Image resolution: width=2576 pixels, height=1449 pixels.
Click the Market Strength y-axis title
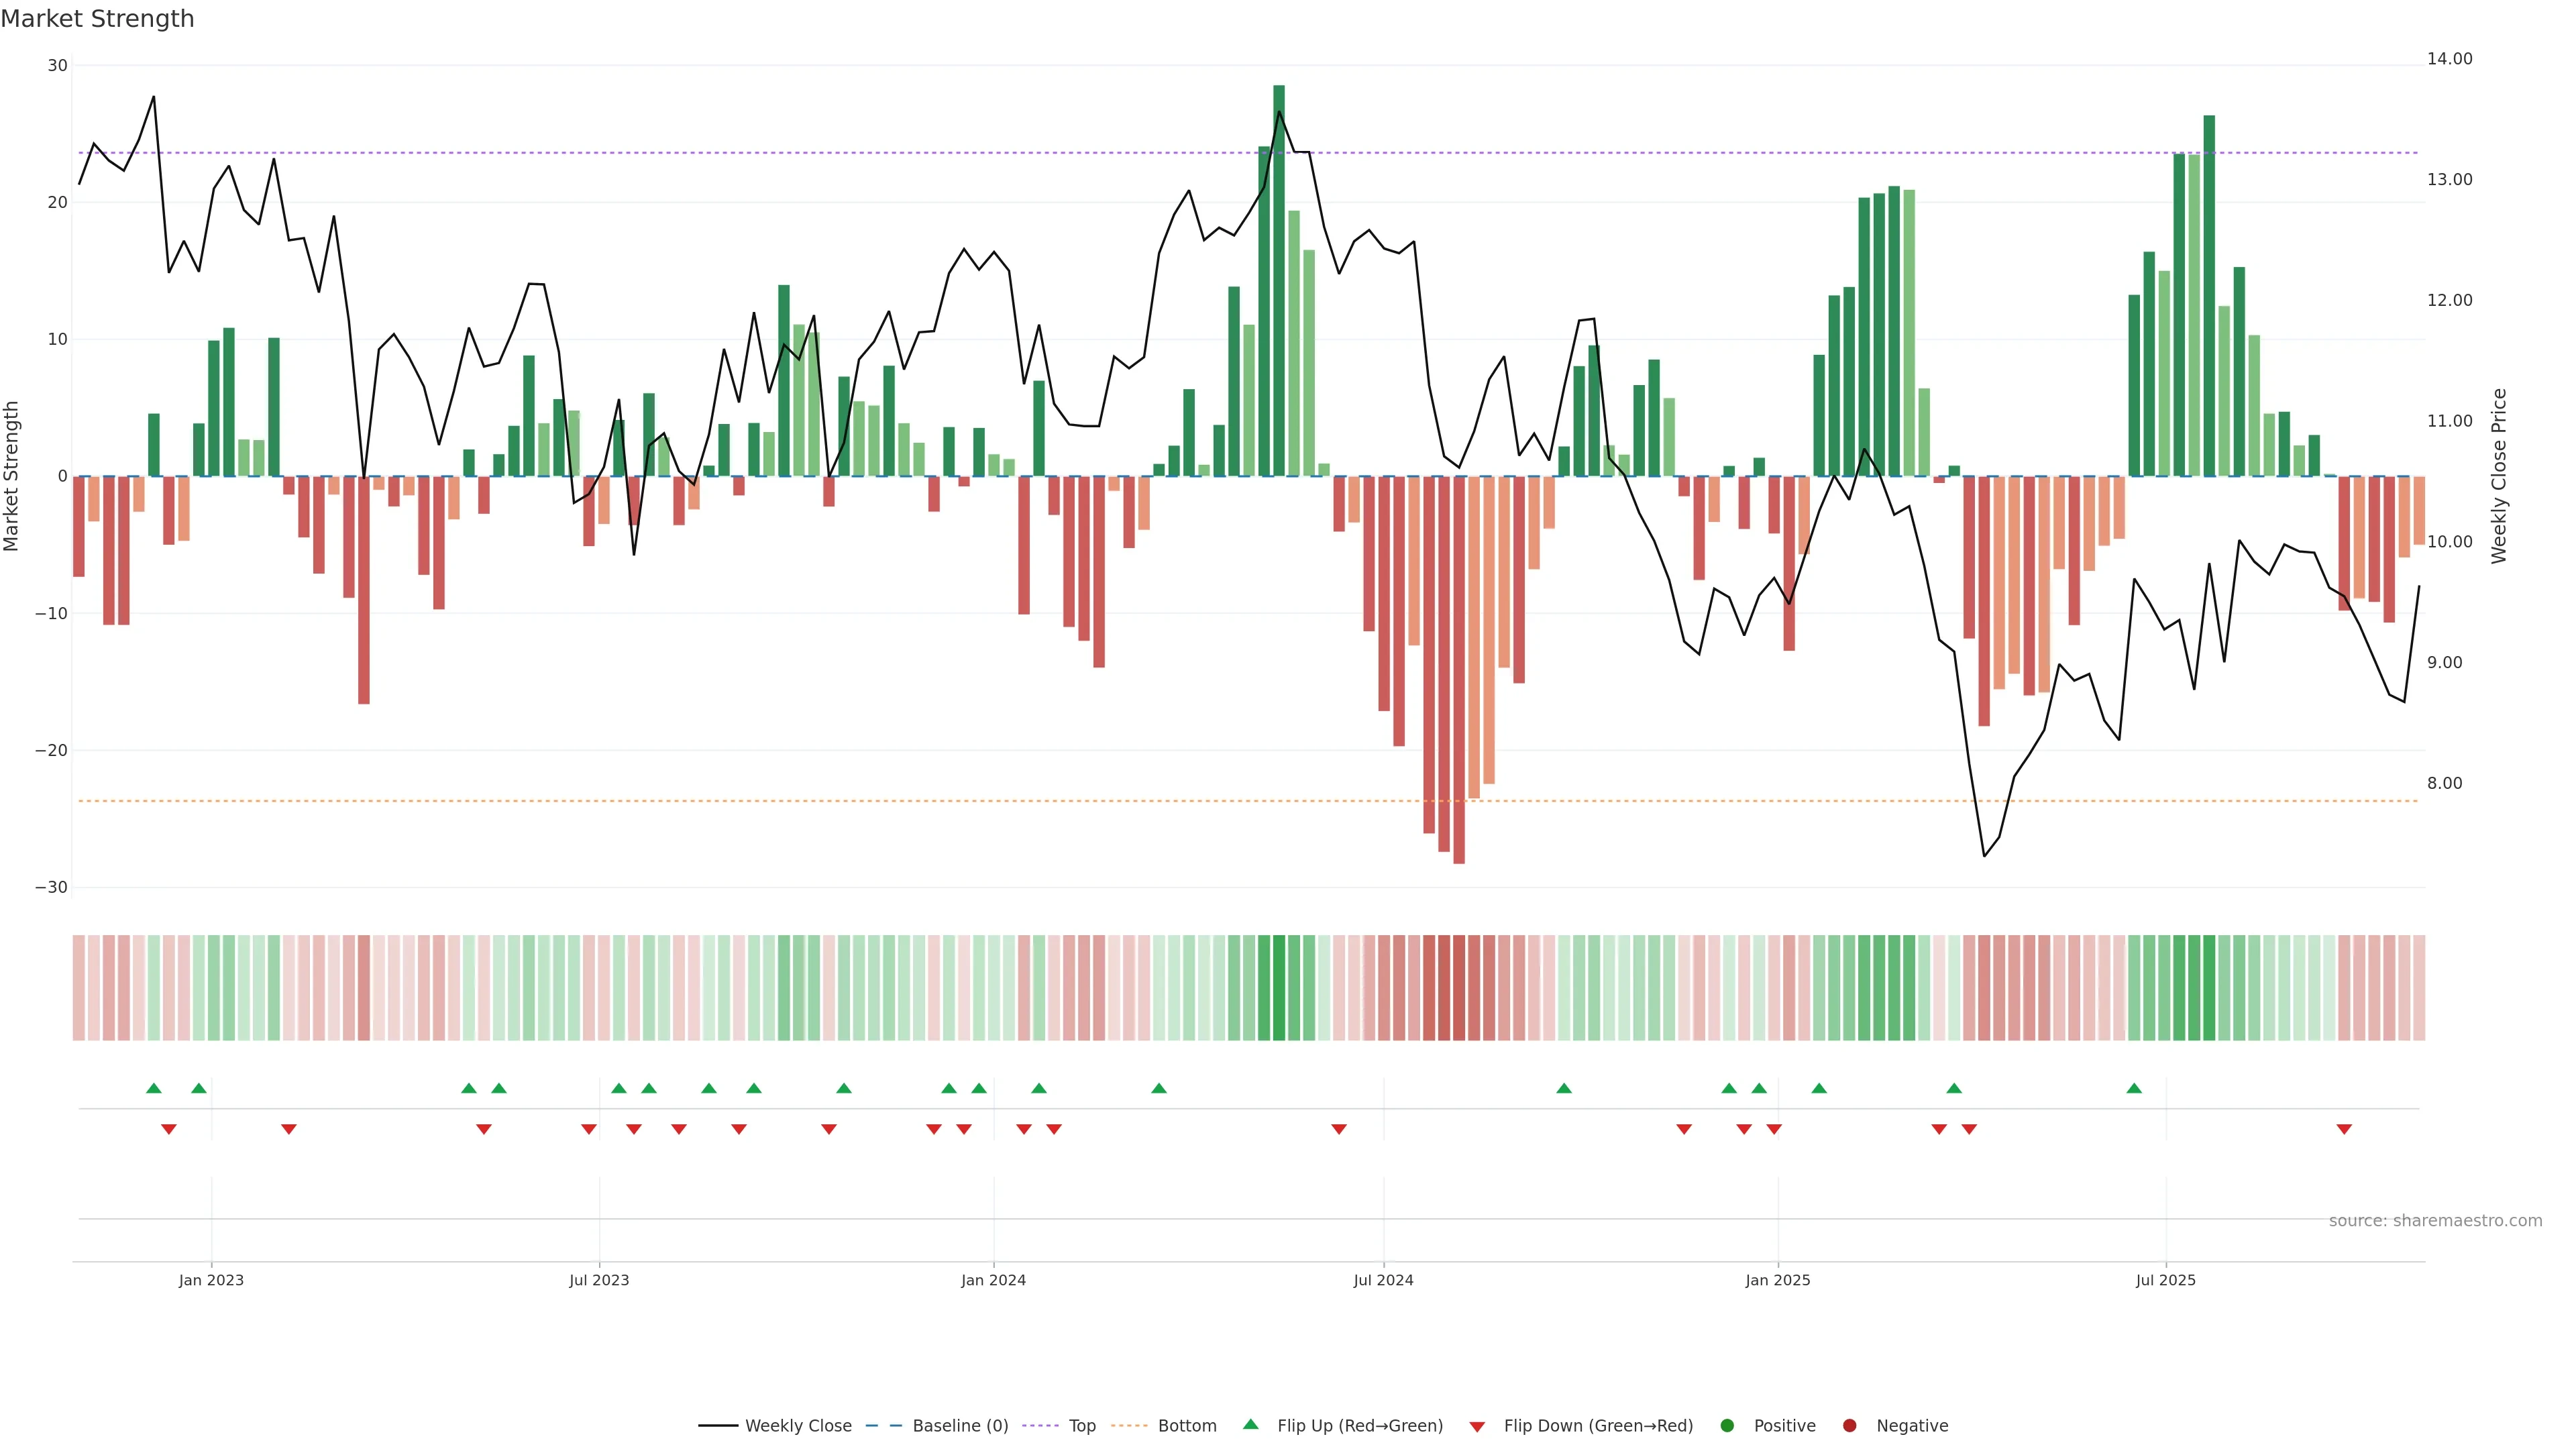(x=12, y=476)
